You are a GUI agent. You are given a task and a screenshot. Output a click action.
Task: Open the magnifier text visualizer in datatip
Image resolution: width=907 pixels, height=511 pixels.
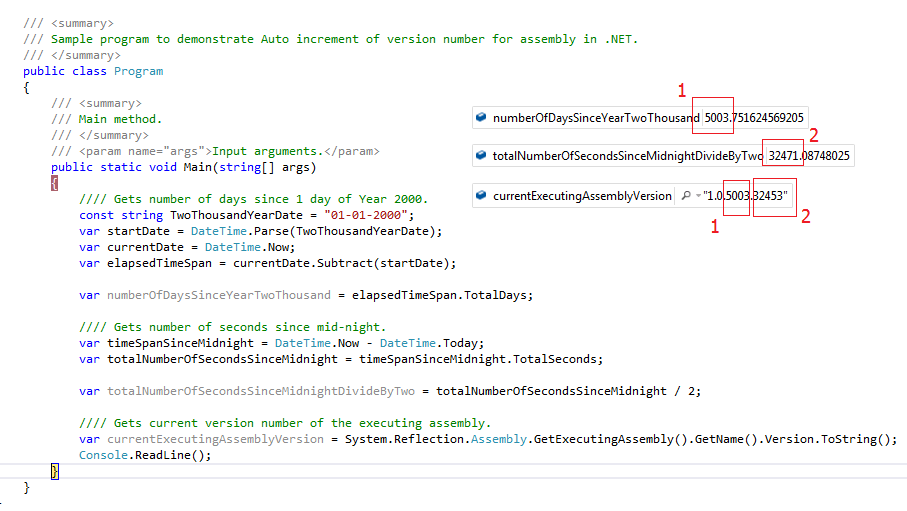tap(686, 196)
